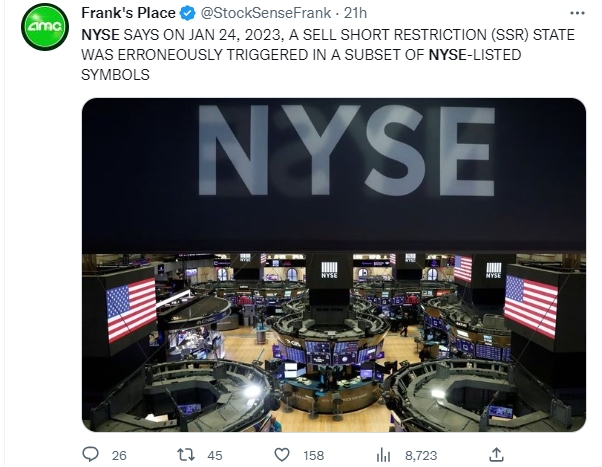Viewport: 602px width, 467px height.
Task: Click the retweet arrows icon
Action: (186, 455)
